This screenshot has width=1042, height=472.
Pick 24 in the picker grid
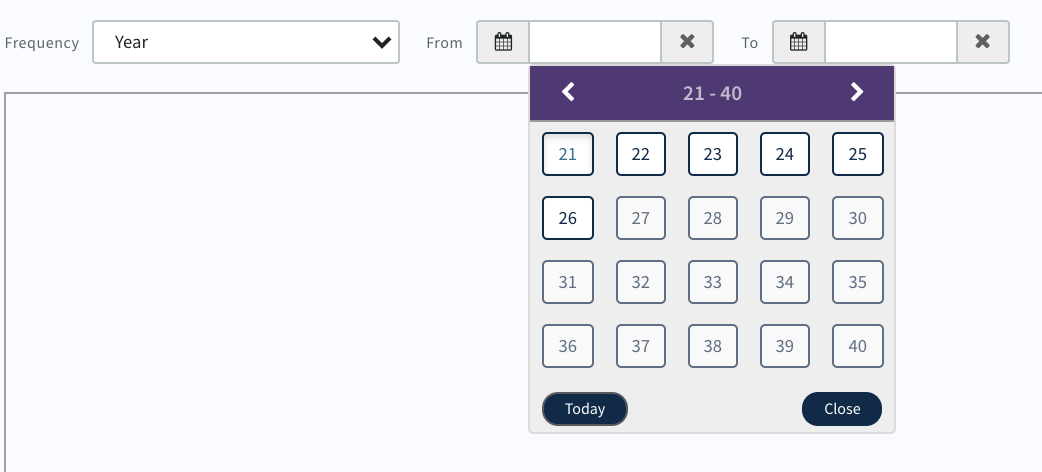[x=785, y=154]
